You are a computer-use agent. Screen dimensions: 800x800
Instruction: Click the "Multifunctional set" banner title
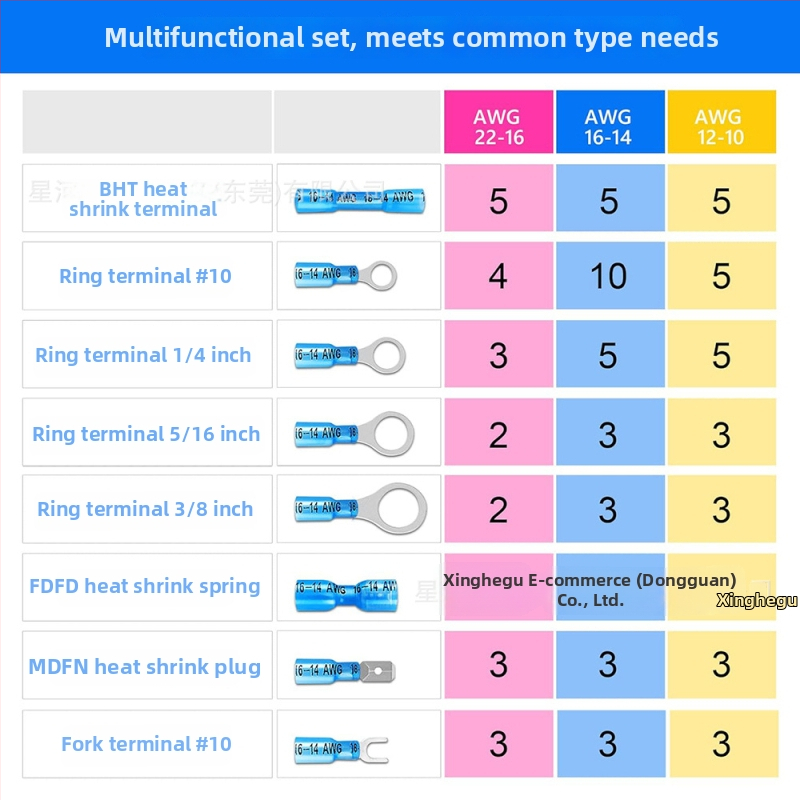[x=411, y=38]
